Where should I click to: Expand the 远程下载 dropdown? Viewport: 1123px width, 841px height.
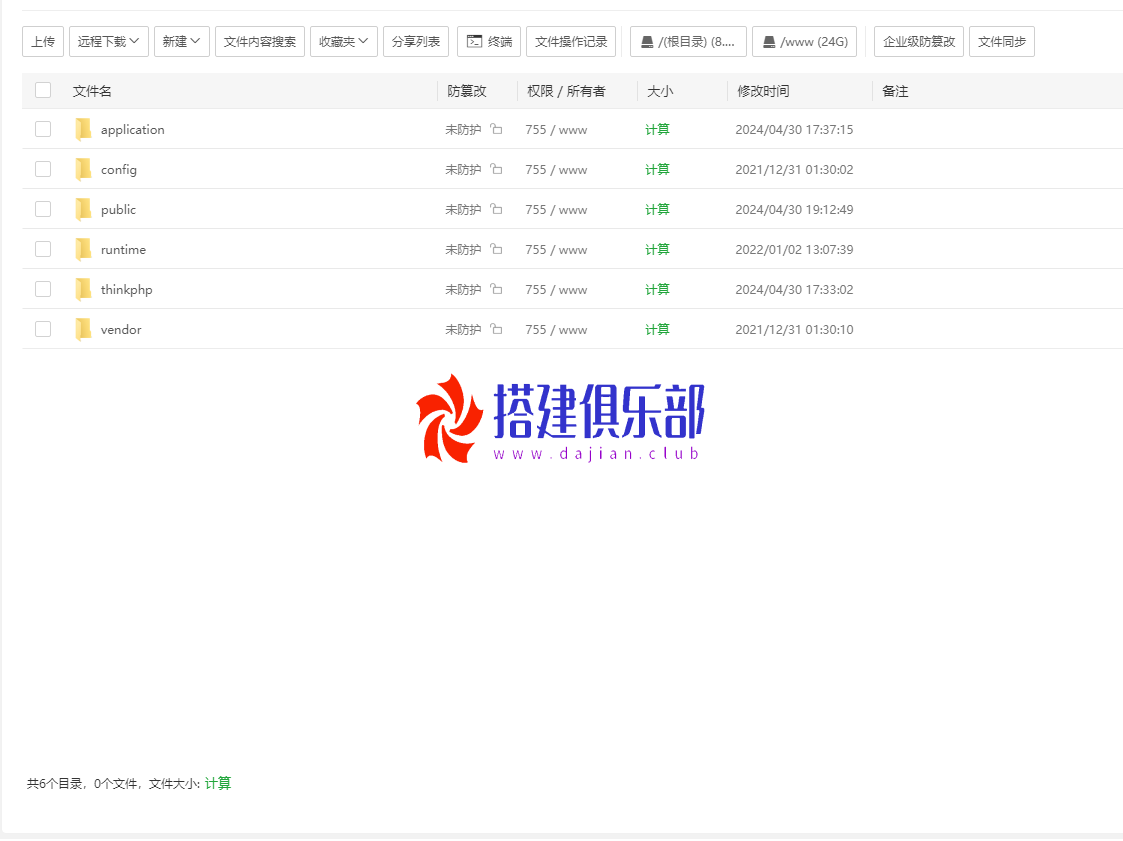pyautogui.click(x=109, y=42)
